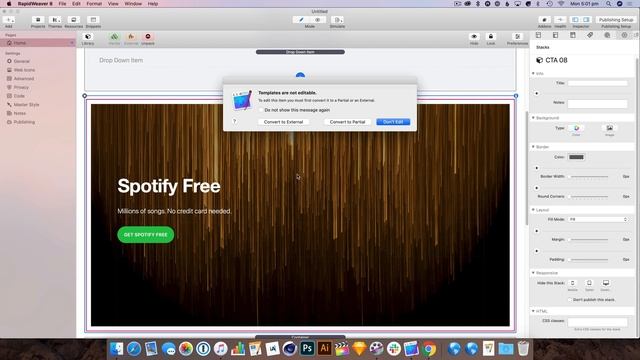Select second inspector tab icon
The image size is (640, 360).
[x=556, y=36]
